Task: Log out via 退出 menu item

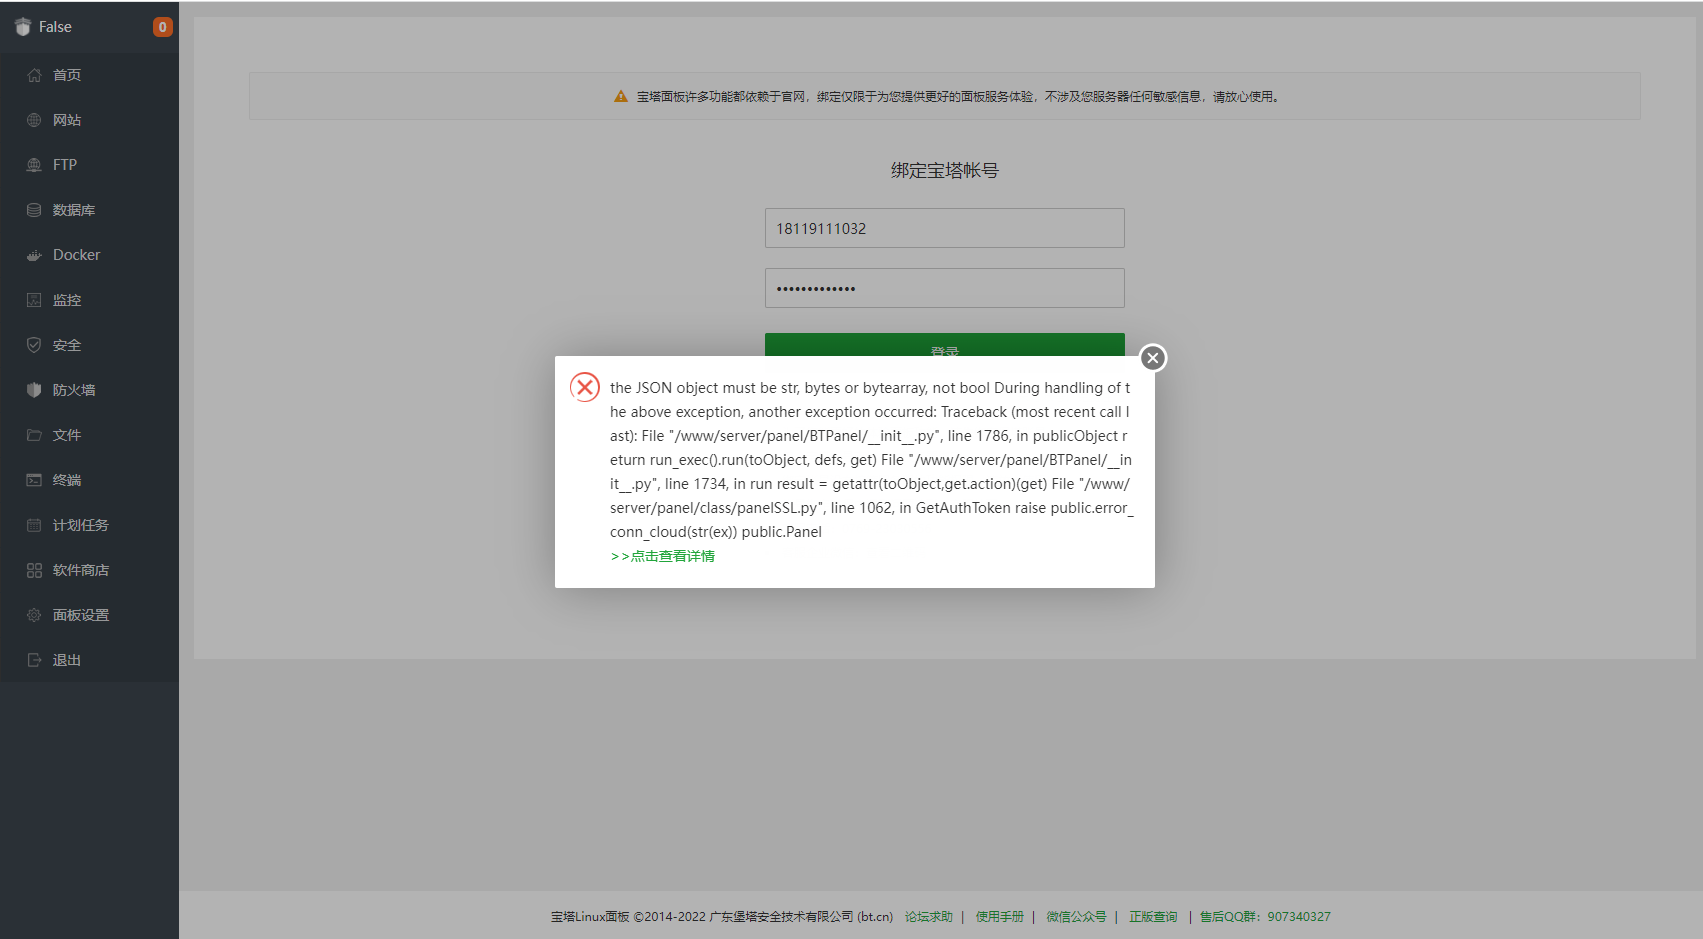Action: [67, 660]
